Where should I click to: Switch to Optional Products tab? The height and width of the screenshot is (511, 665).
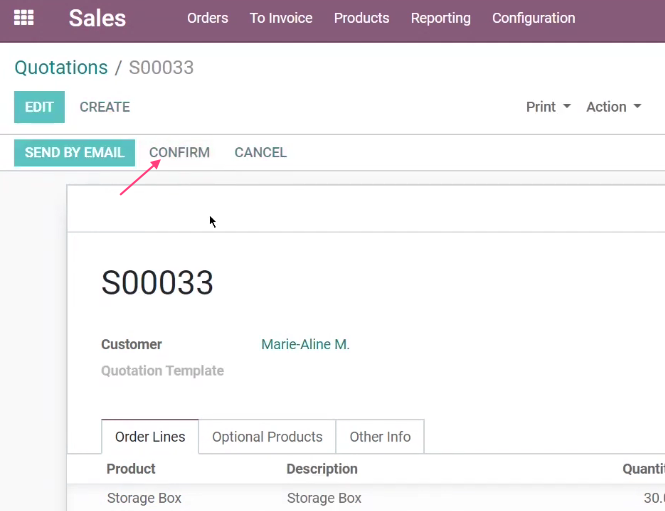coord(267,436)
